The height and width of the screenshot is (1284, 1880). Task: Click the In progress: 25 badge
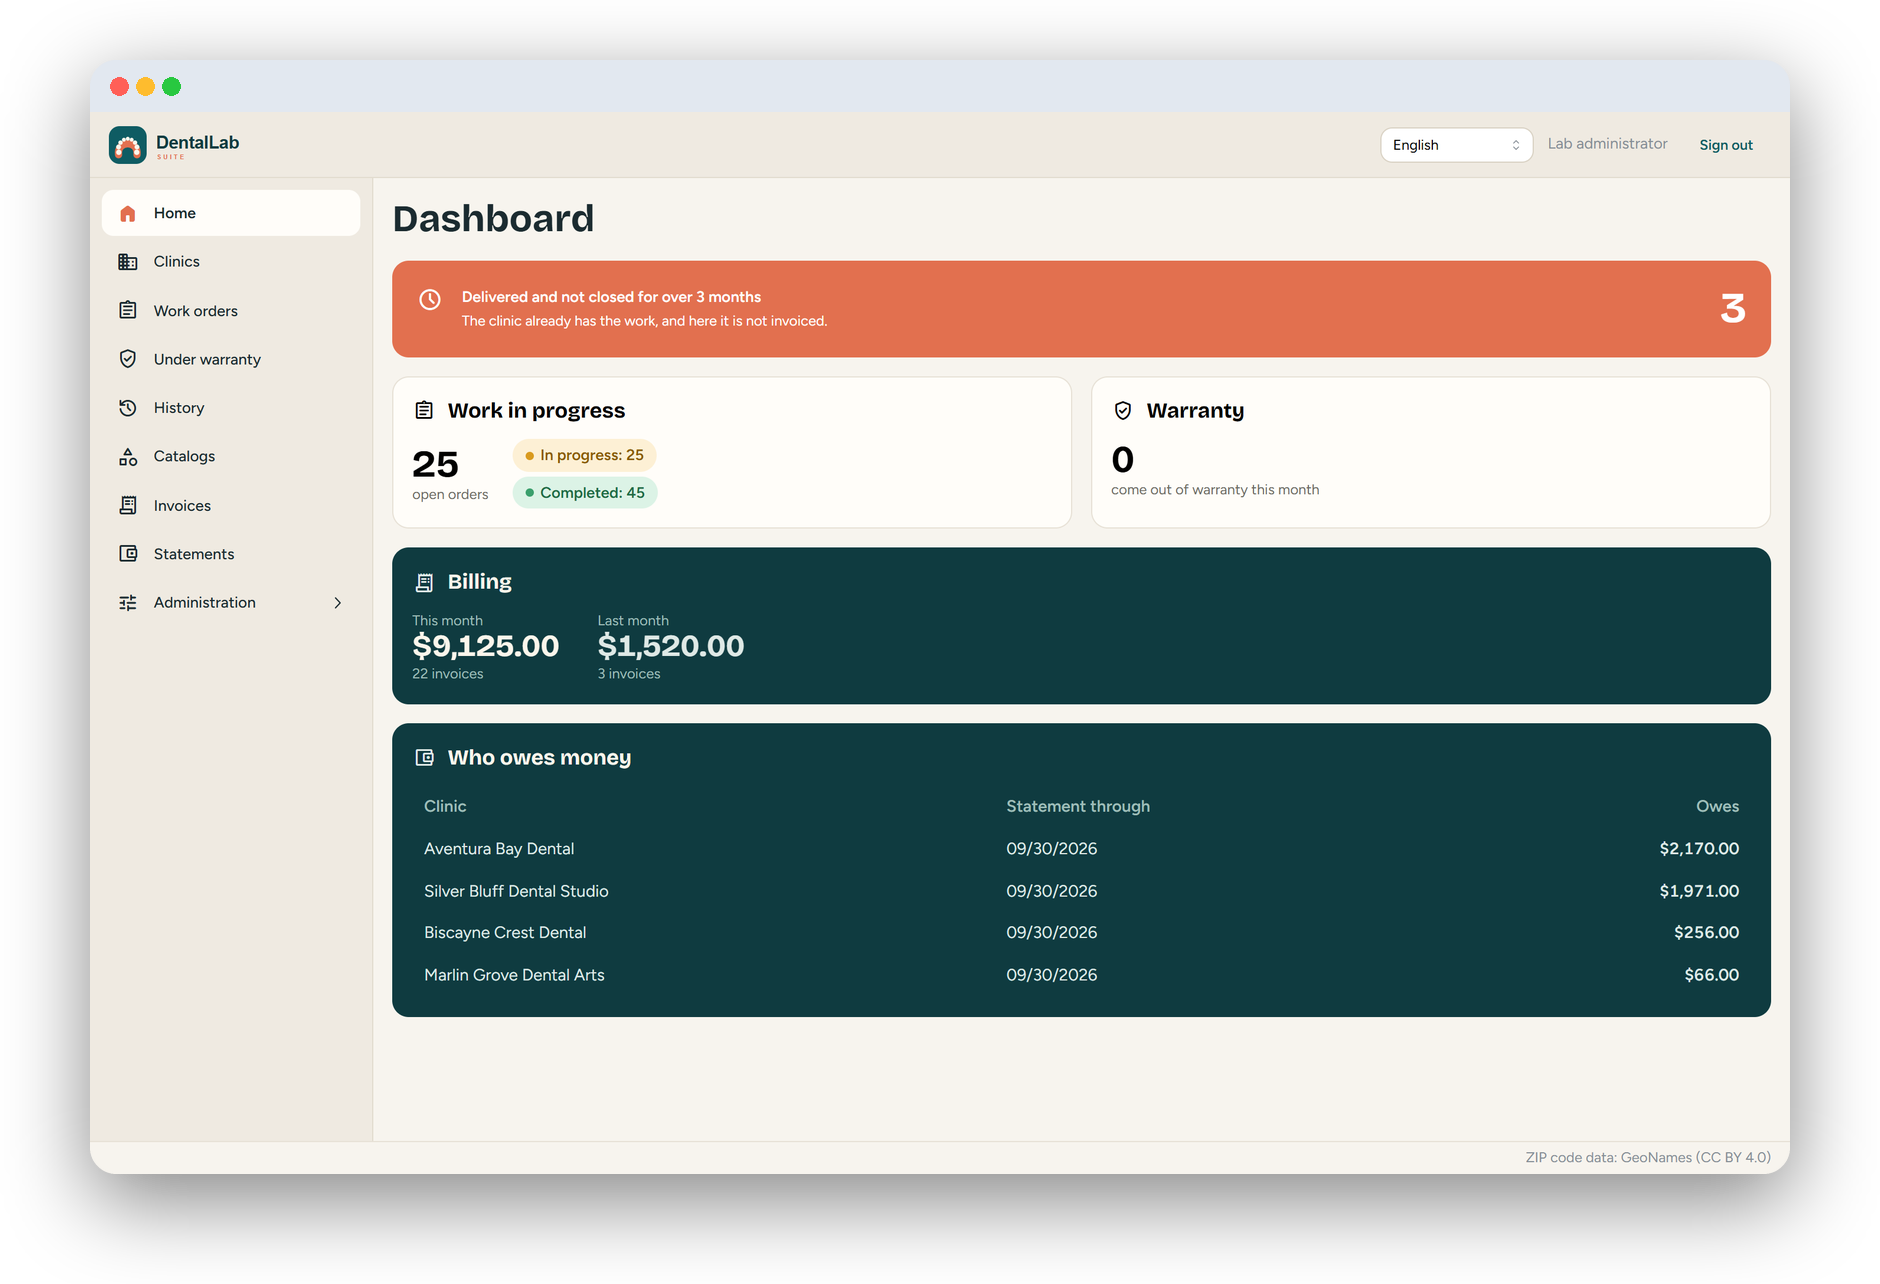pyautogui.click(x=585, y=455)
